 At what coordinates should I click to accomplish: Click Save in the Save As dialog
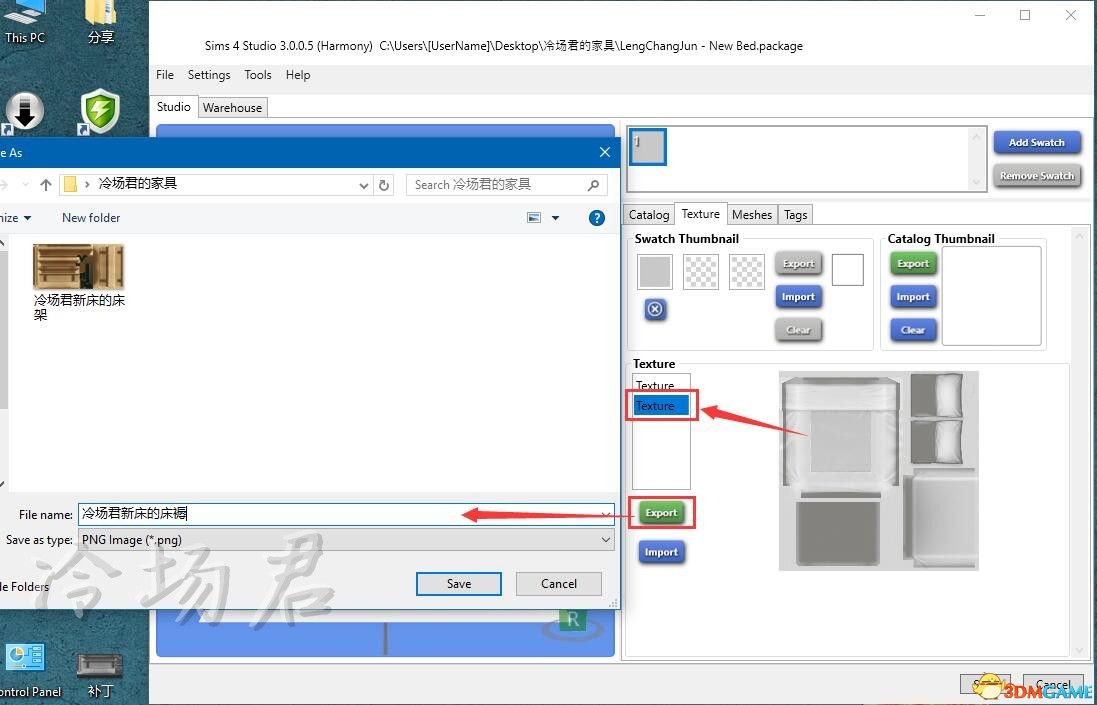click(459, 584)
